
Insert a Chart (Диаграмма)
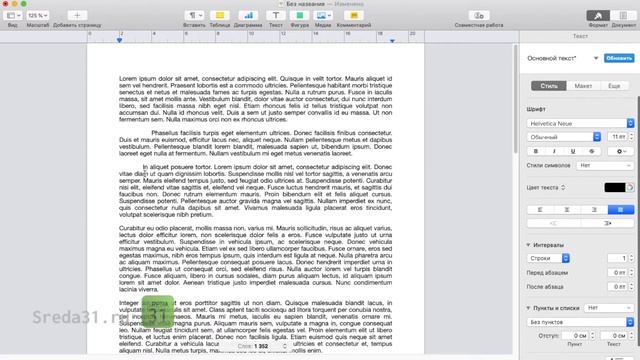248,16
